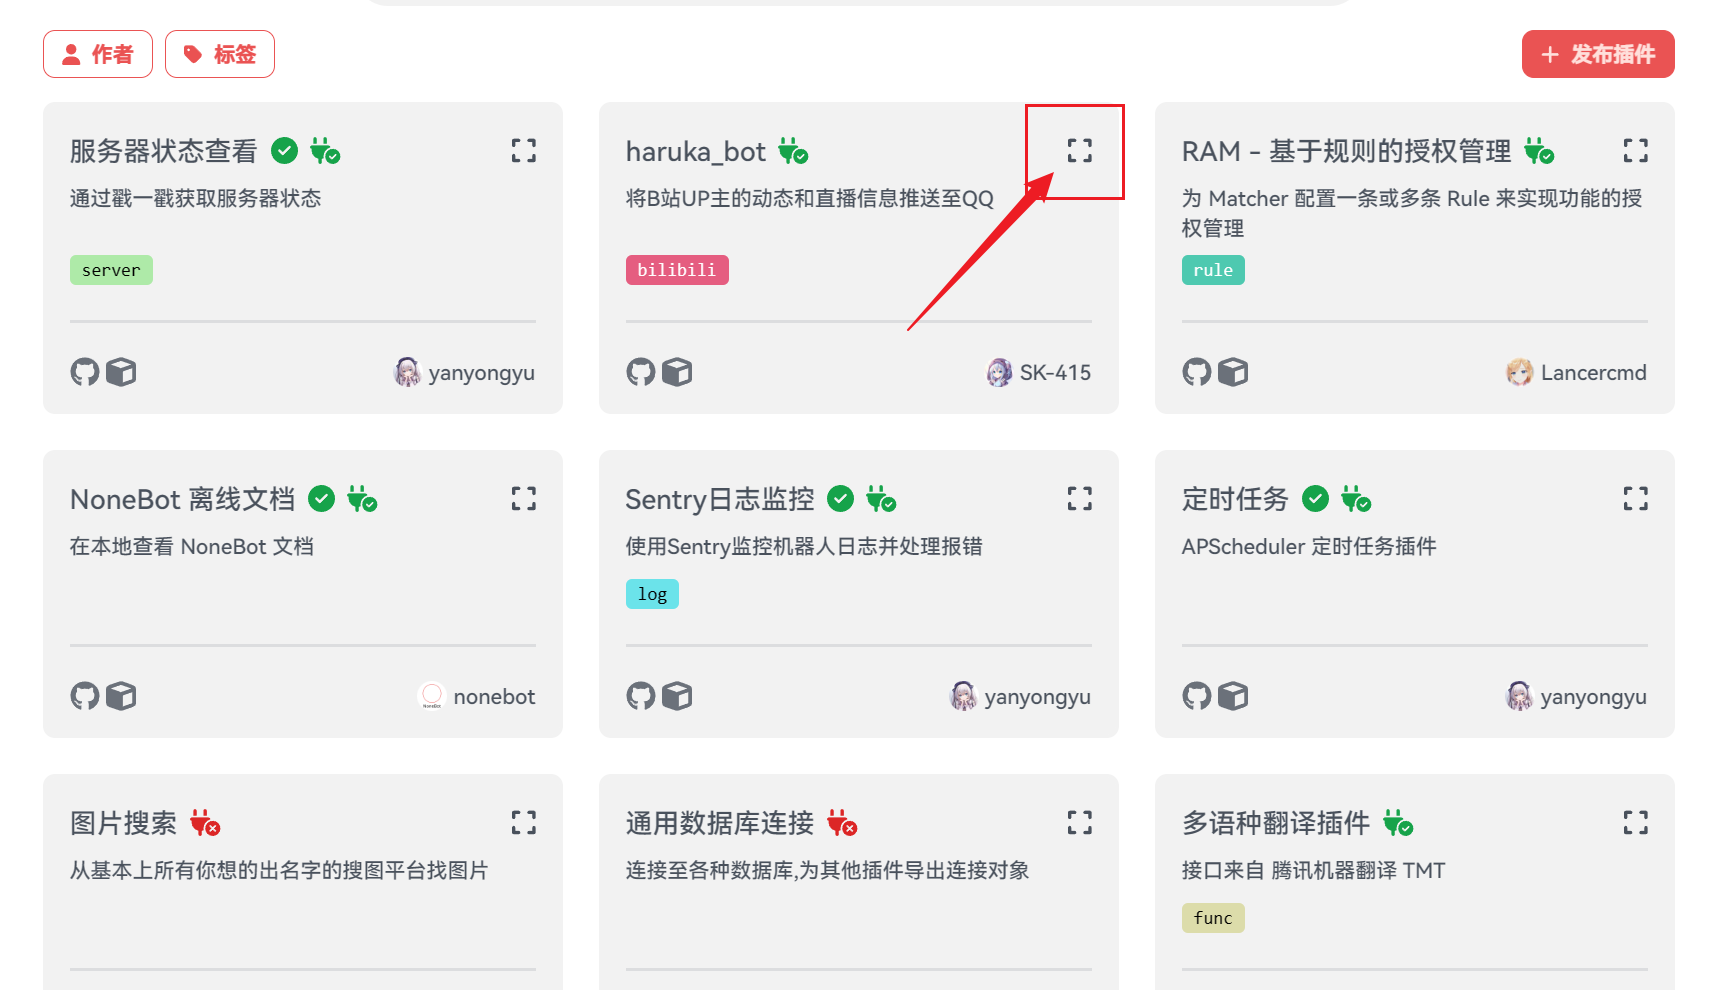Click green plug status on 多语种翻译插件
Screen dimensions: 1715x990
[x=1398, y=823]
